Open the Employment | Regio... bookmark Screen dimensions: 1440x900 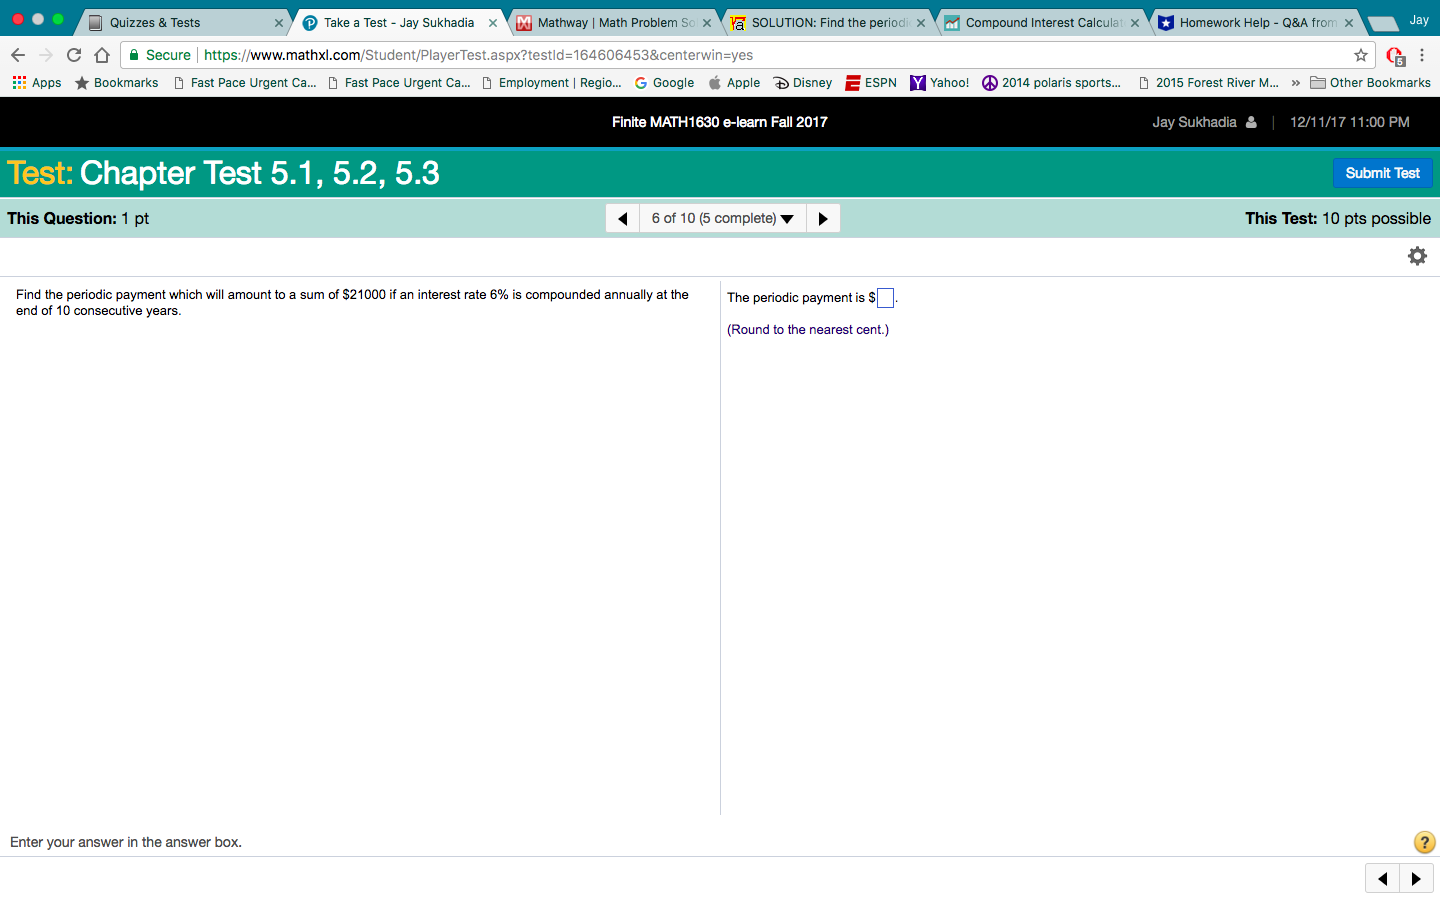tap(552, 83)
